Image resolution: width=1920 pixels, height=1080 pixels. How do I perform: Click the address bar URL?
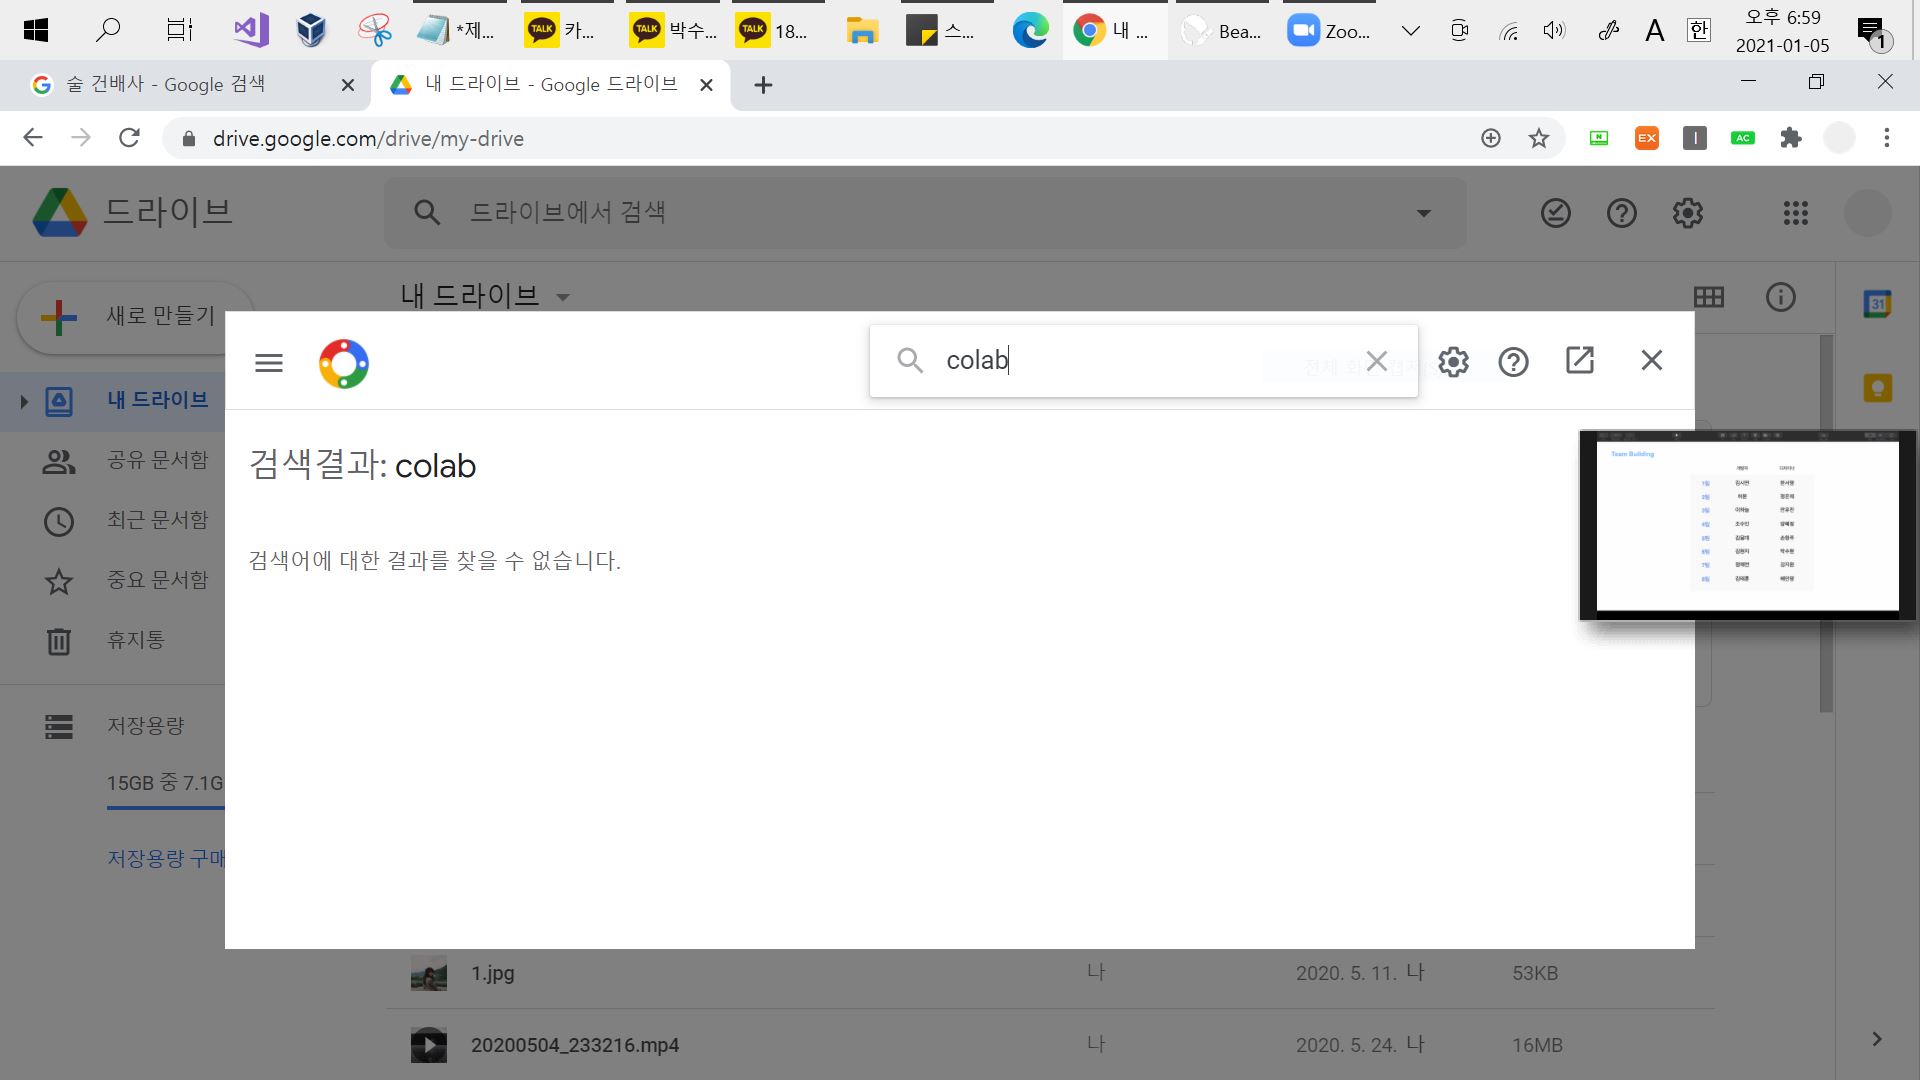pos(368,139)
